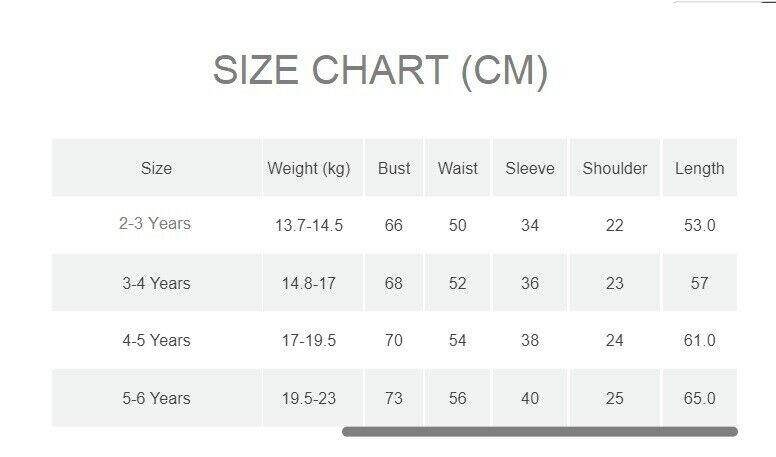Click the Weight (kg) column header
776x457 pixels.
tap(309, 168)
